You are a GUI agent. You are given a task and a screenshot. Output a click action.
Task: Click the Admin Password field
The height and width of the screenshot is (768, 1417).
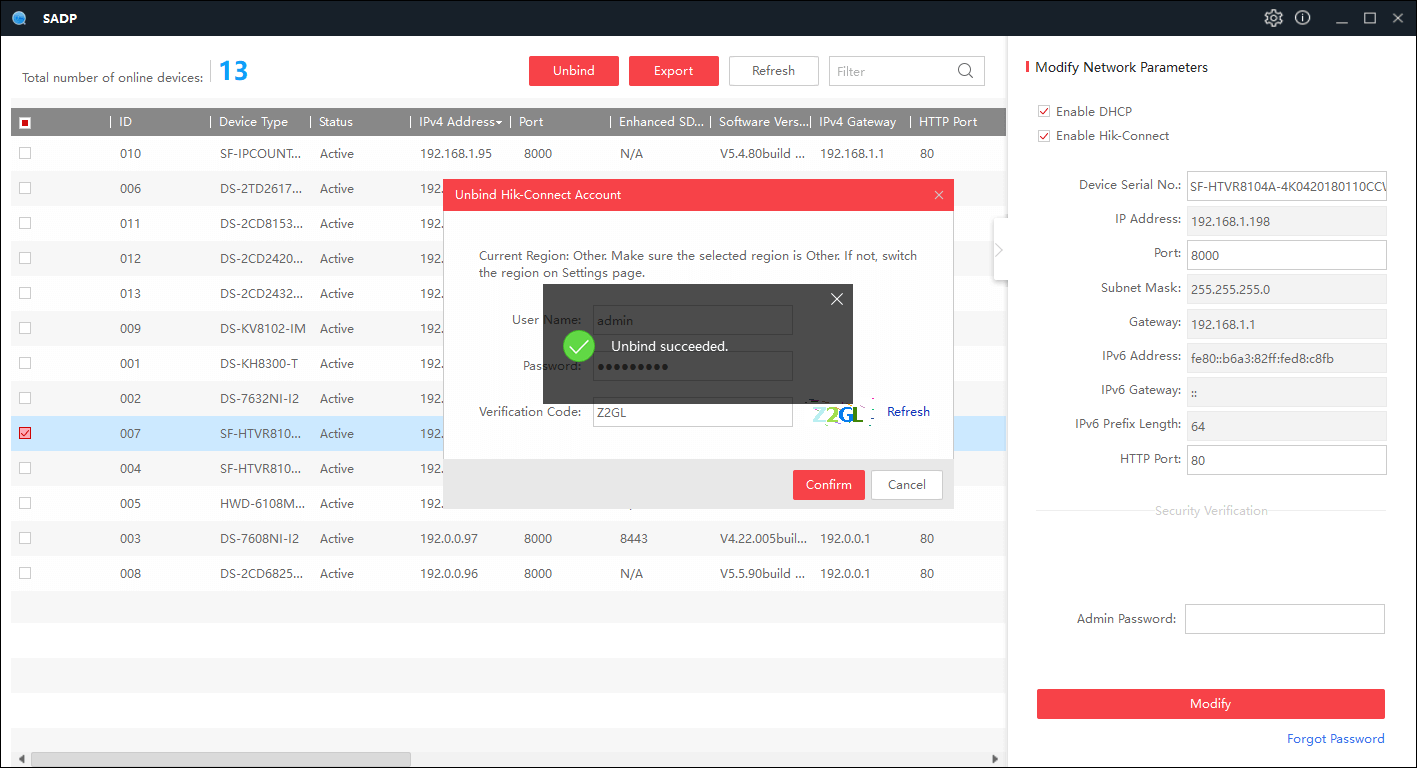click(1285, 619)
